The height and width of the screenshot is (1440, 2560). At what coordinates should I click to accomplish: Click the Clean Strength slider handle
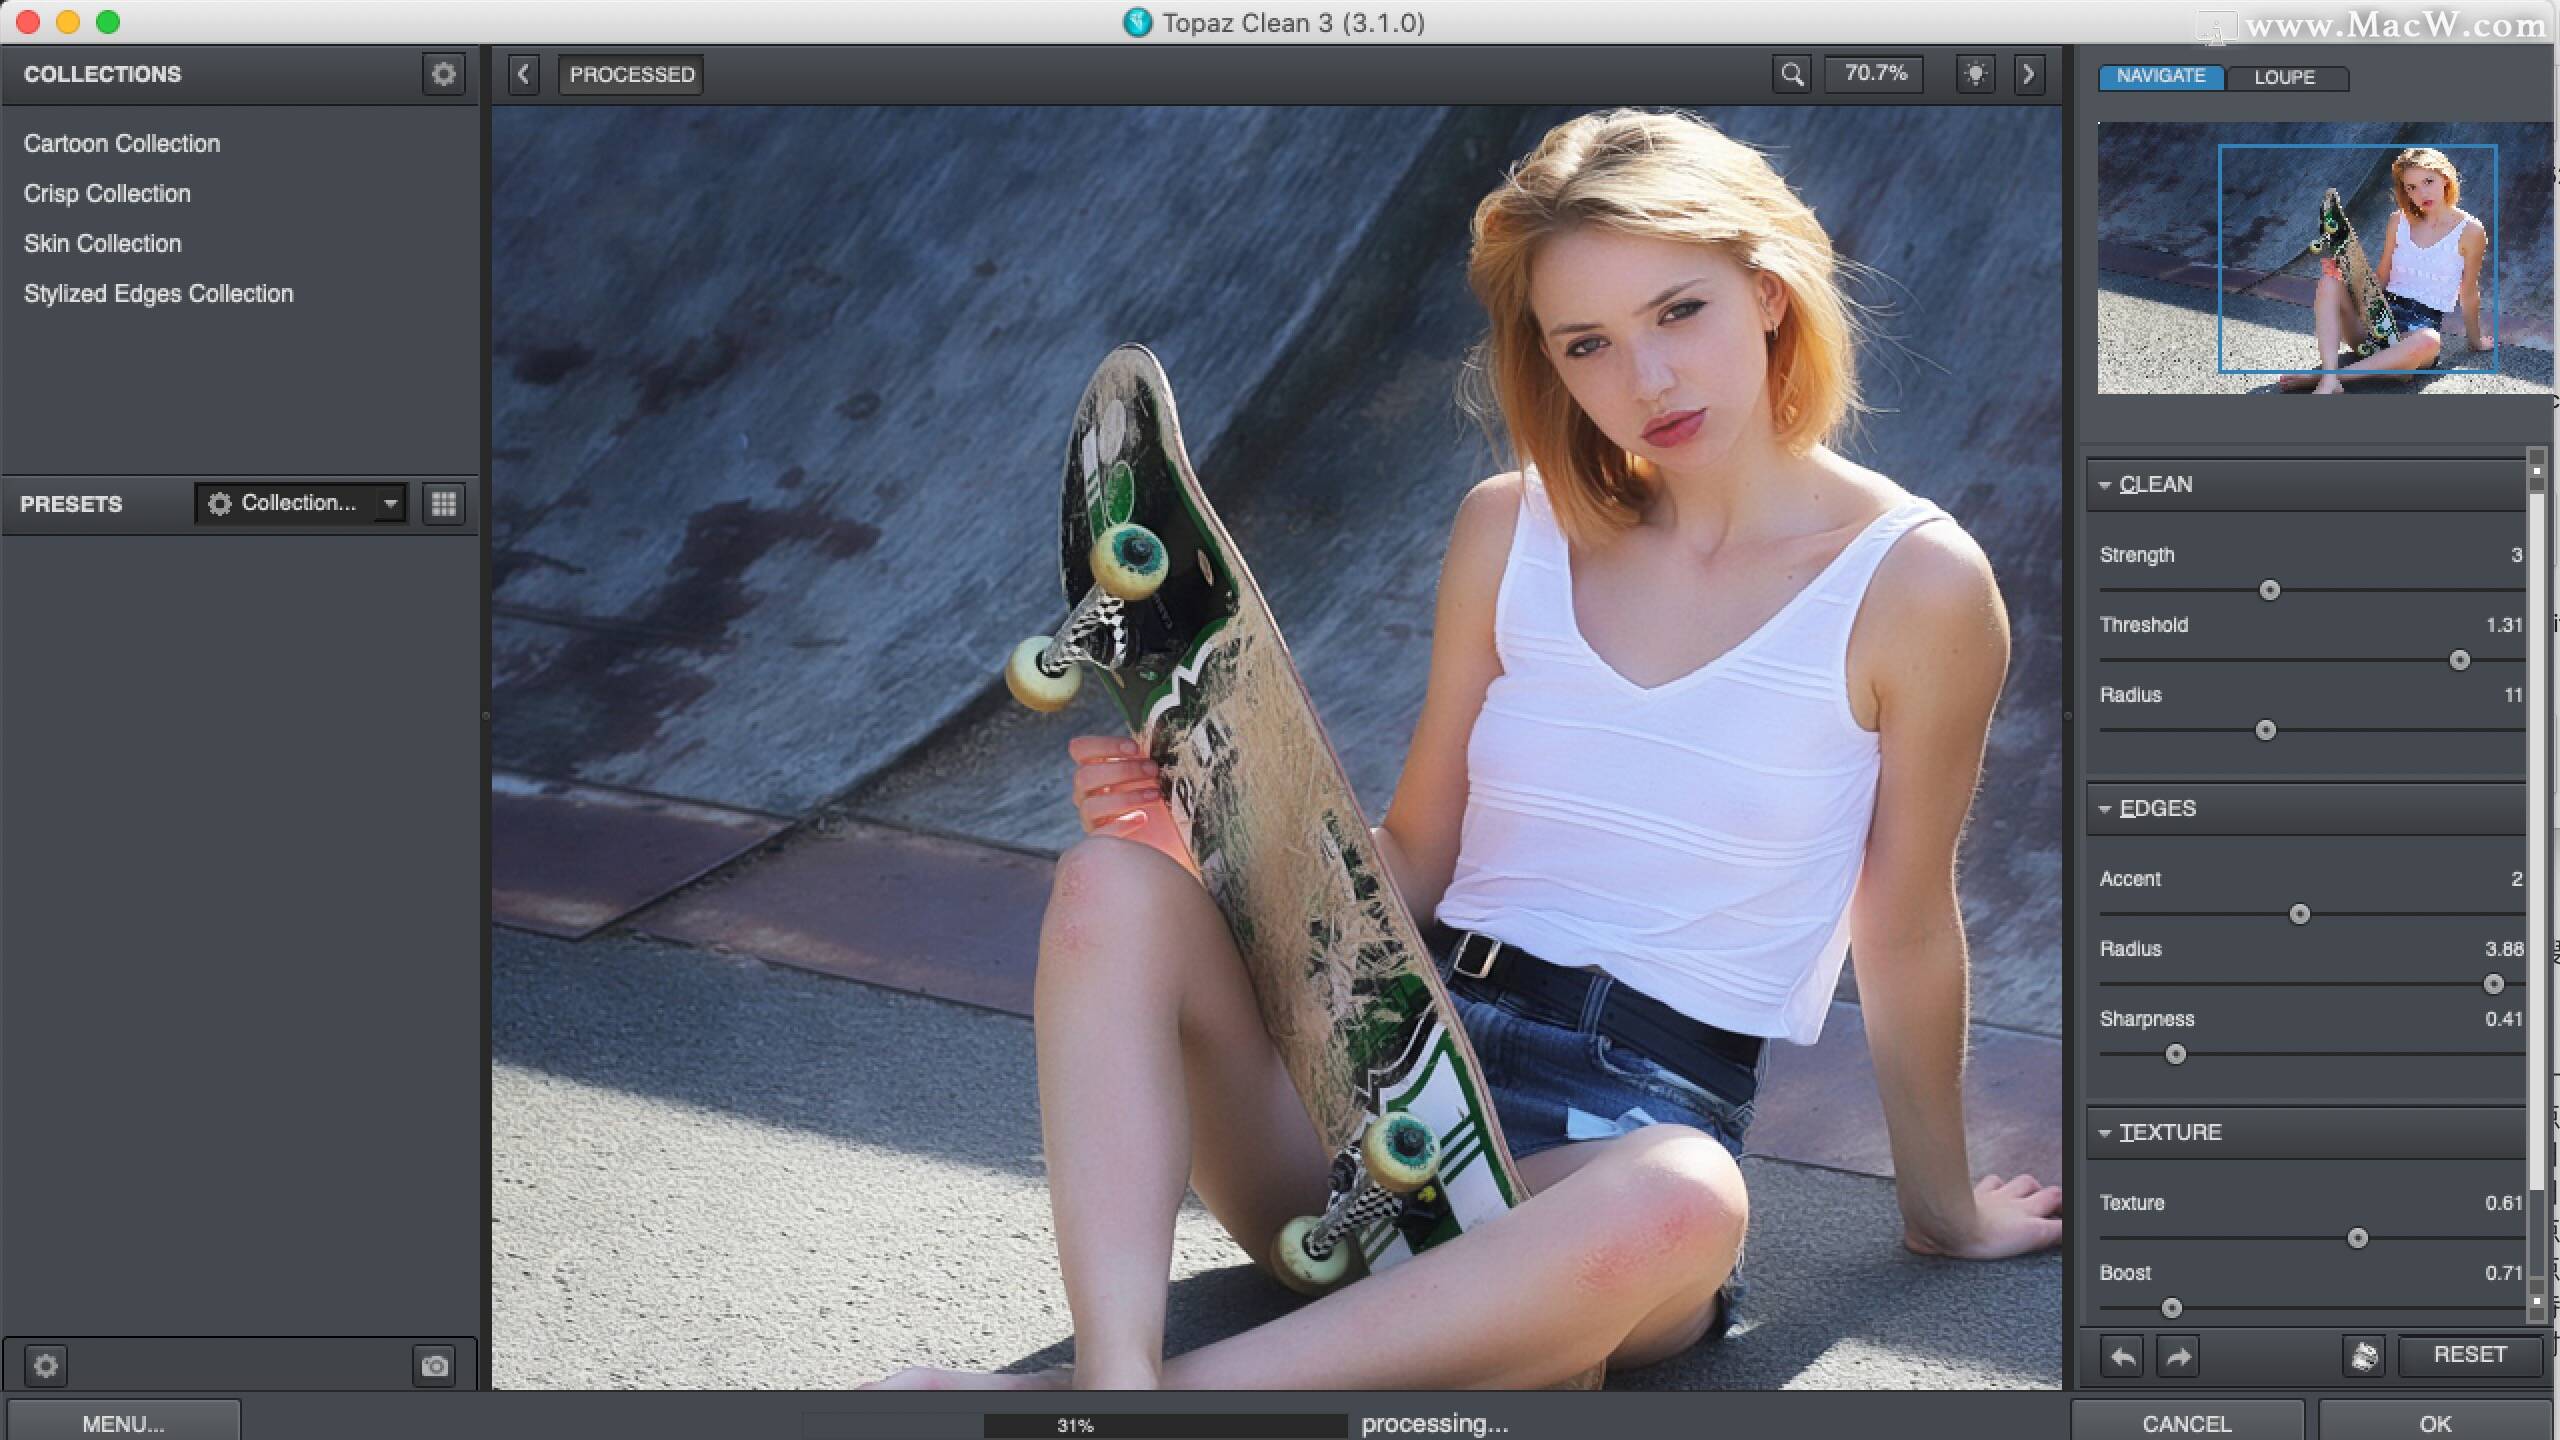click(x=2270, y=590)
